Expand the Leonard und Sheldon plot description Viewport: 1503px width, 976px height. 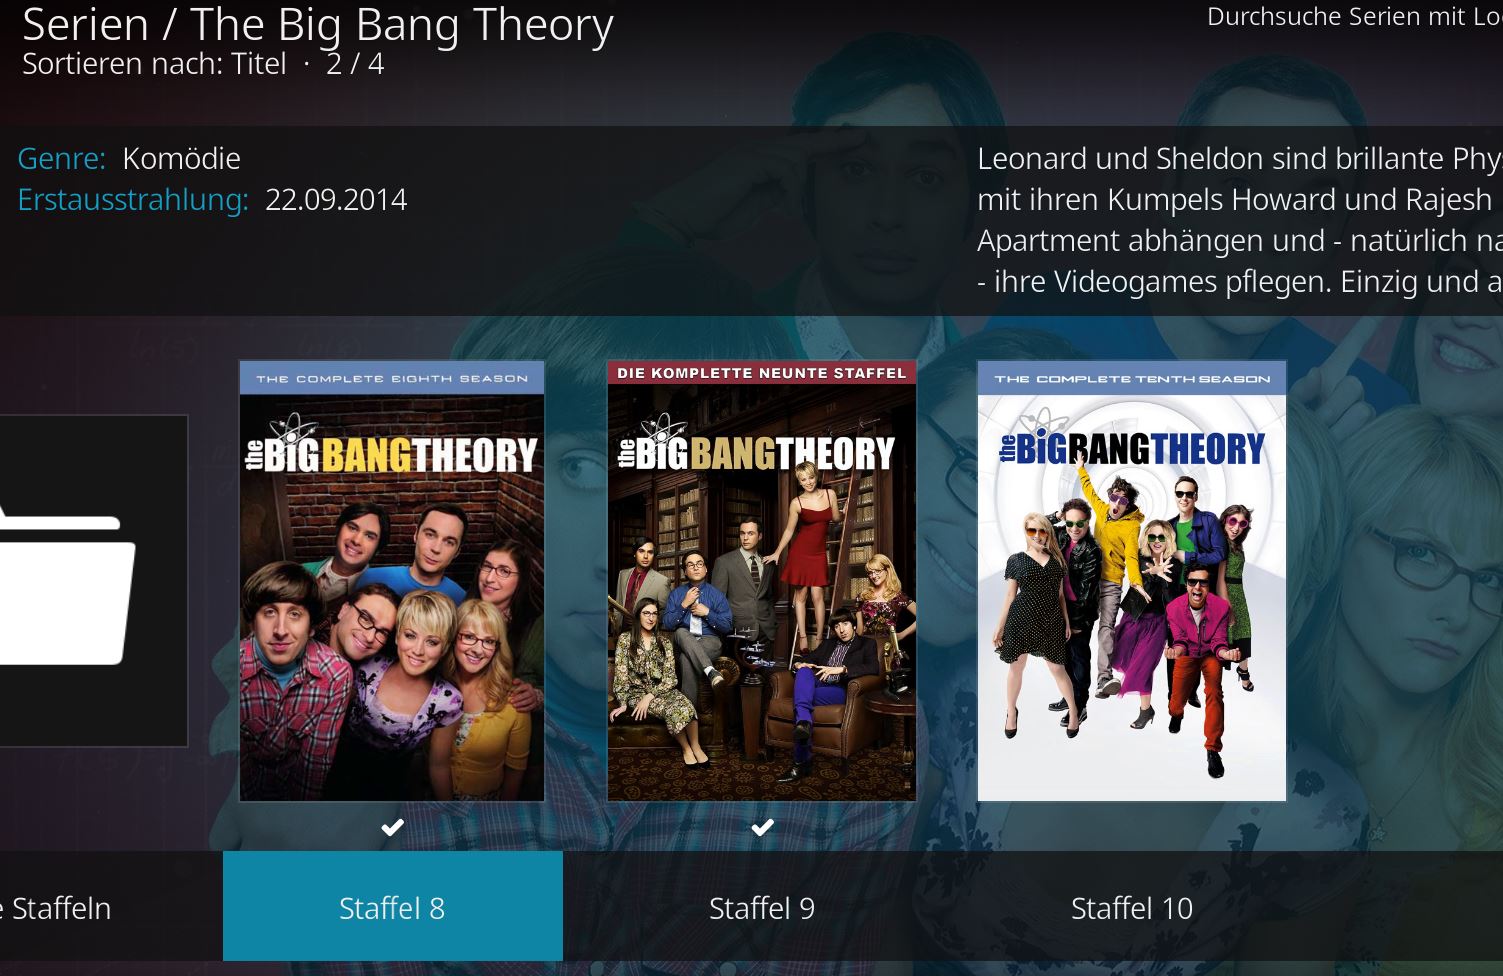pos(1239,220)
